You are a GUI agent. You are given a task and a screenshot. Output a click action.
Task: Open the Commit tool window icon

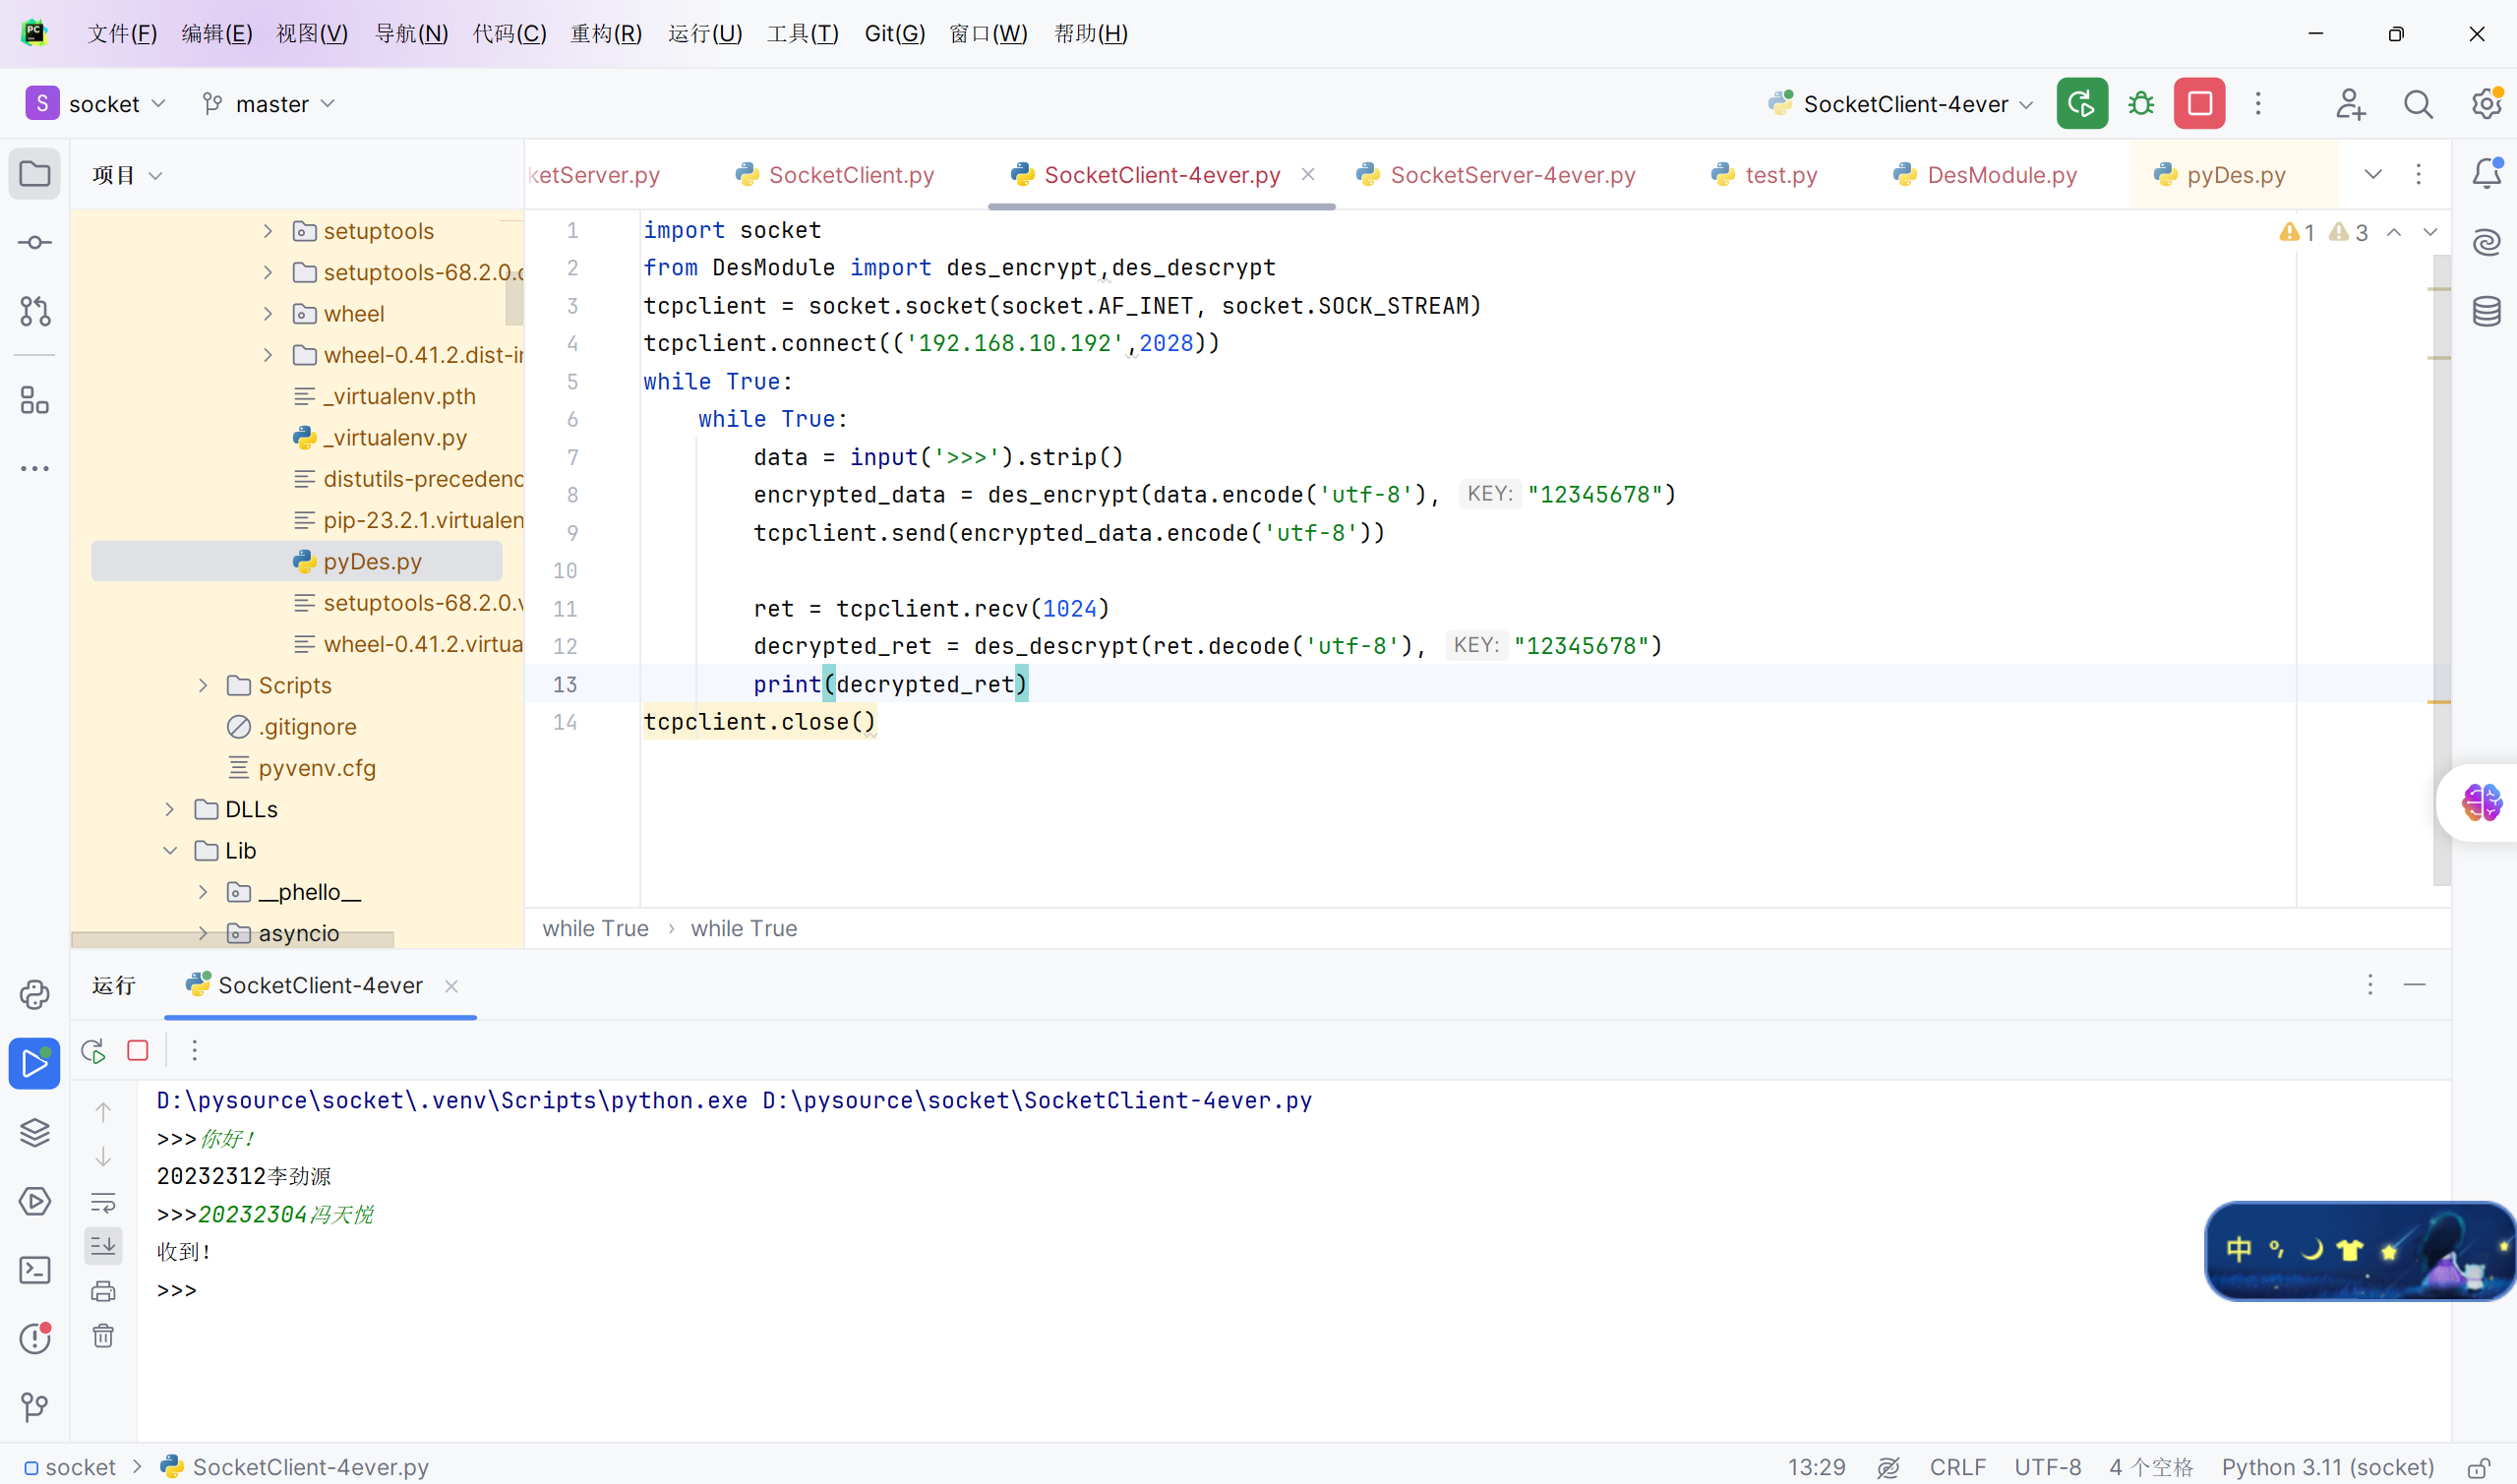pyautogui.click(x=35, y=243)
